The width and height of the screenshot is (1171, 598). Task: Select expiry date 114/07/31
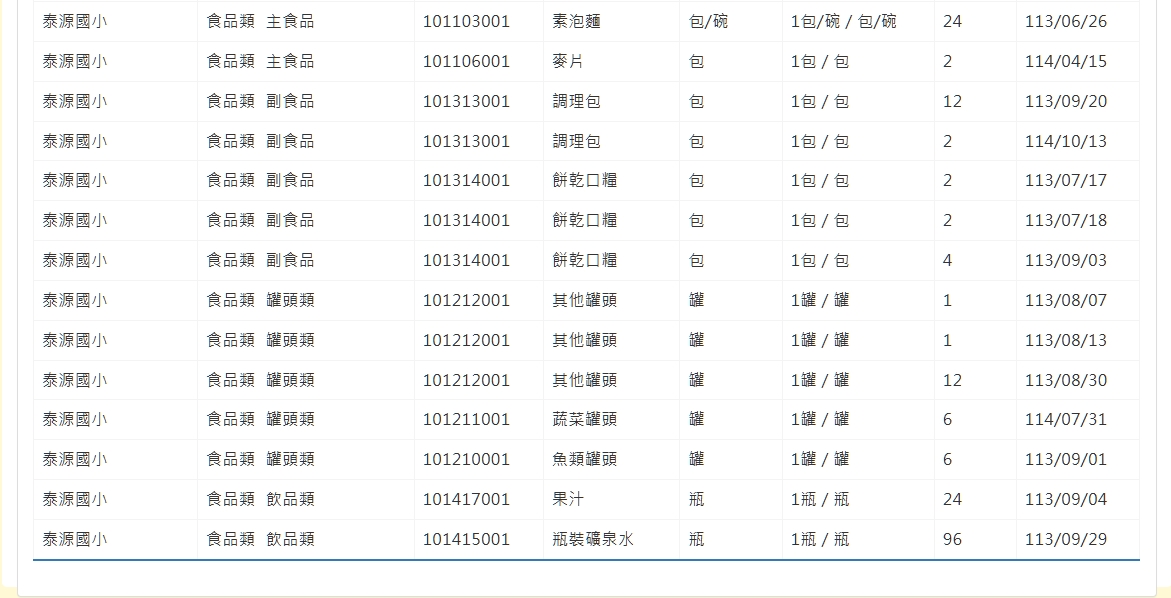(1066, 420)
